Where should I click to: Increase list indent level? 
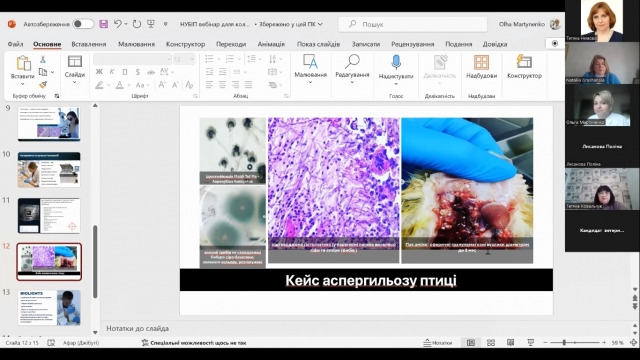[x=222, y=72]
